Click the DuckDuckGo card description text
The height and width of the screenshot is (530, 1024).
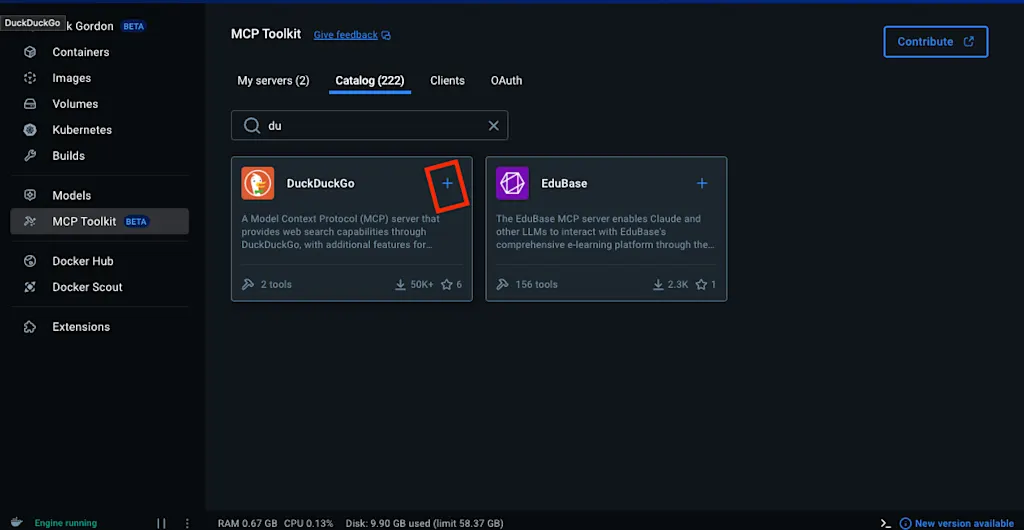pos(340,232)
